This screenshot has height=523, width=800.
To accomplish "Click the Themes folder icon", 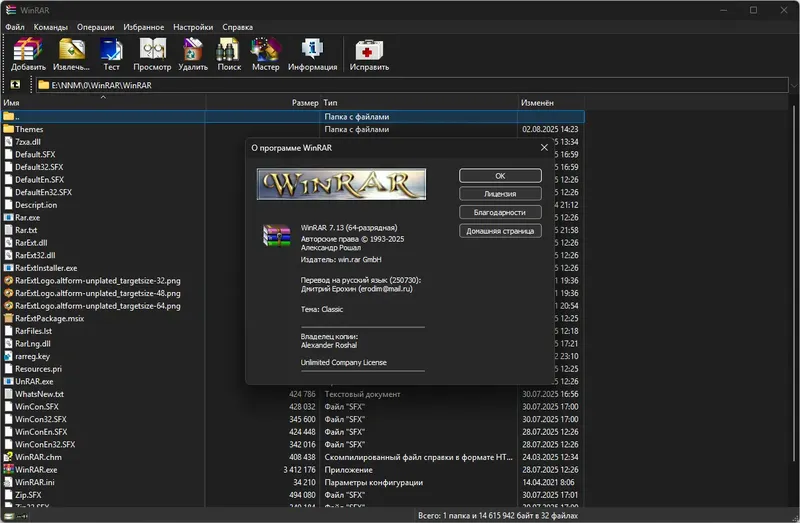I will pyautogui.click(x=8, y=129).
